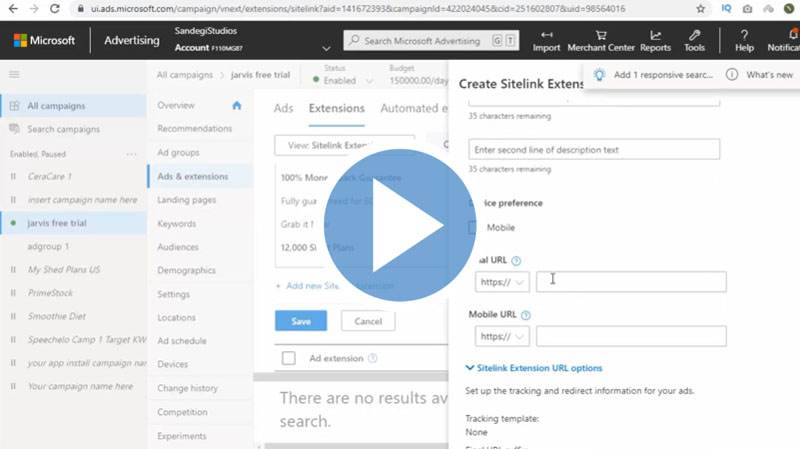Click the paused icon beside CeraCare 1

click(13, 177)
